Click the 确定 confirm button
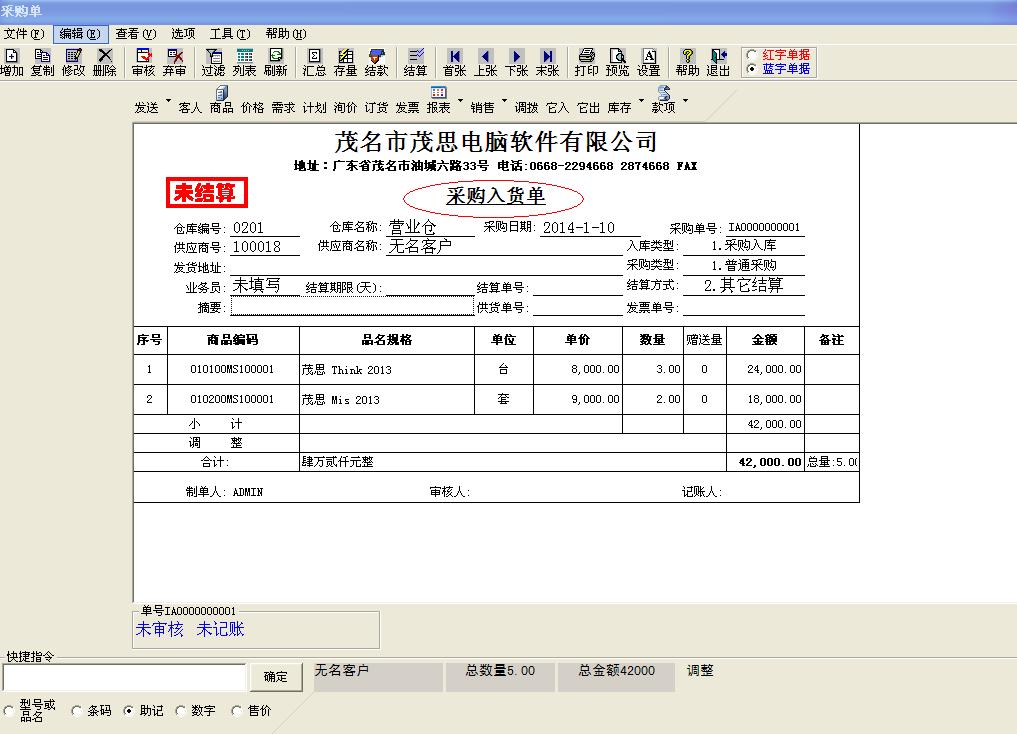1017x734 pixels. [x=276, y=677]
